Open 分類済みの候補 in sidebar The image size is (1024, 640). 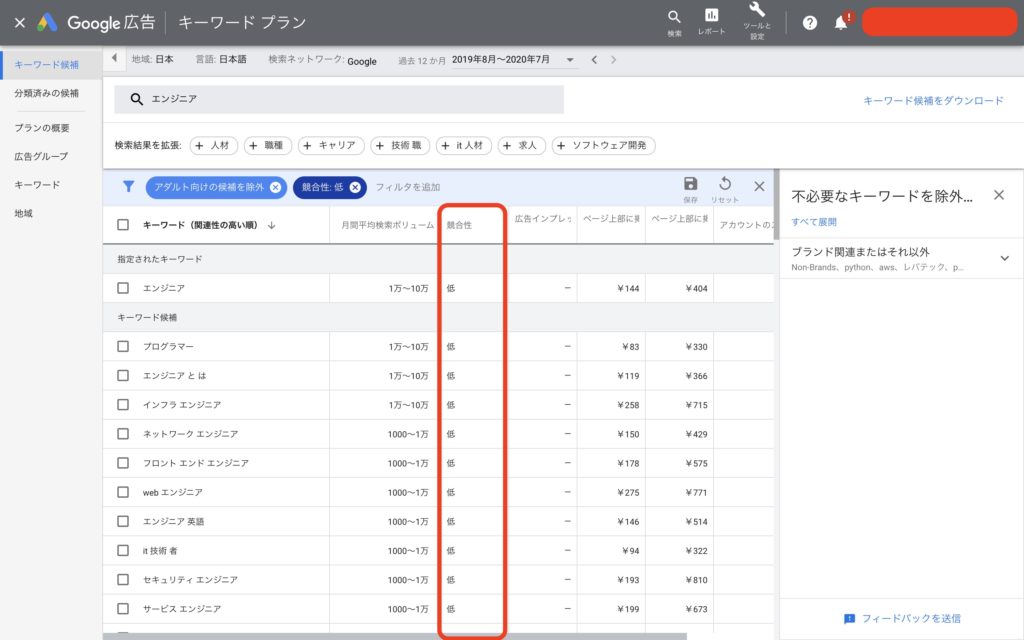pyautogui.click(x=47, y=93)
